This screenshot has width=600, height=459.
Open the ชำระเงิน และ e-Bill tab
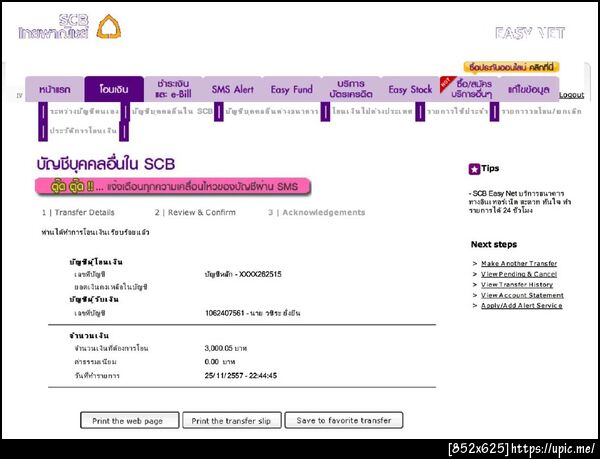pyautogui.click(x=173, y=89)
